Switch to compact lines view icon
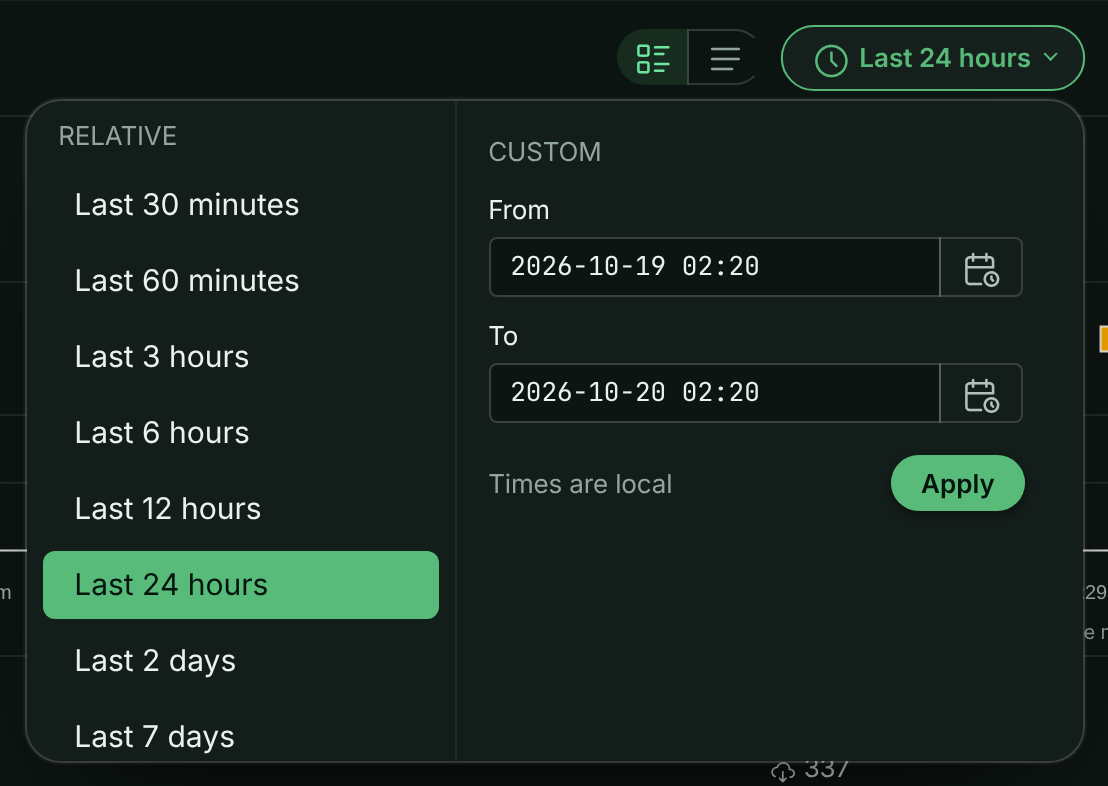1108x786 pixels. pos(724,58)
